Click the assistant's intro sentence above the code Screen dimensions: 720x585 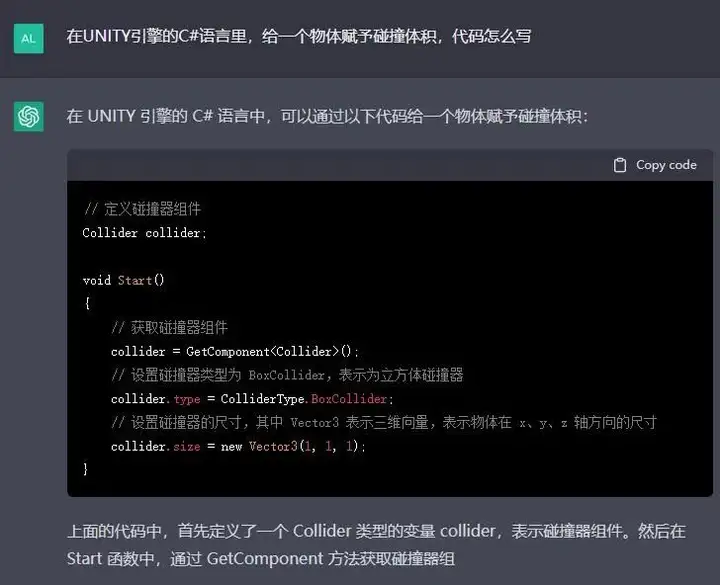(327, 116)
